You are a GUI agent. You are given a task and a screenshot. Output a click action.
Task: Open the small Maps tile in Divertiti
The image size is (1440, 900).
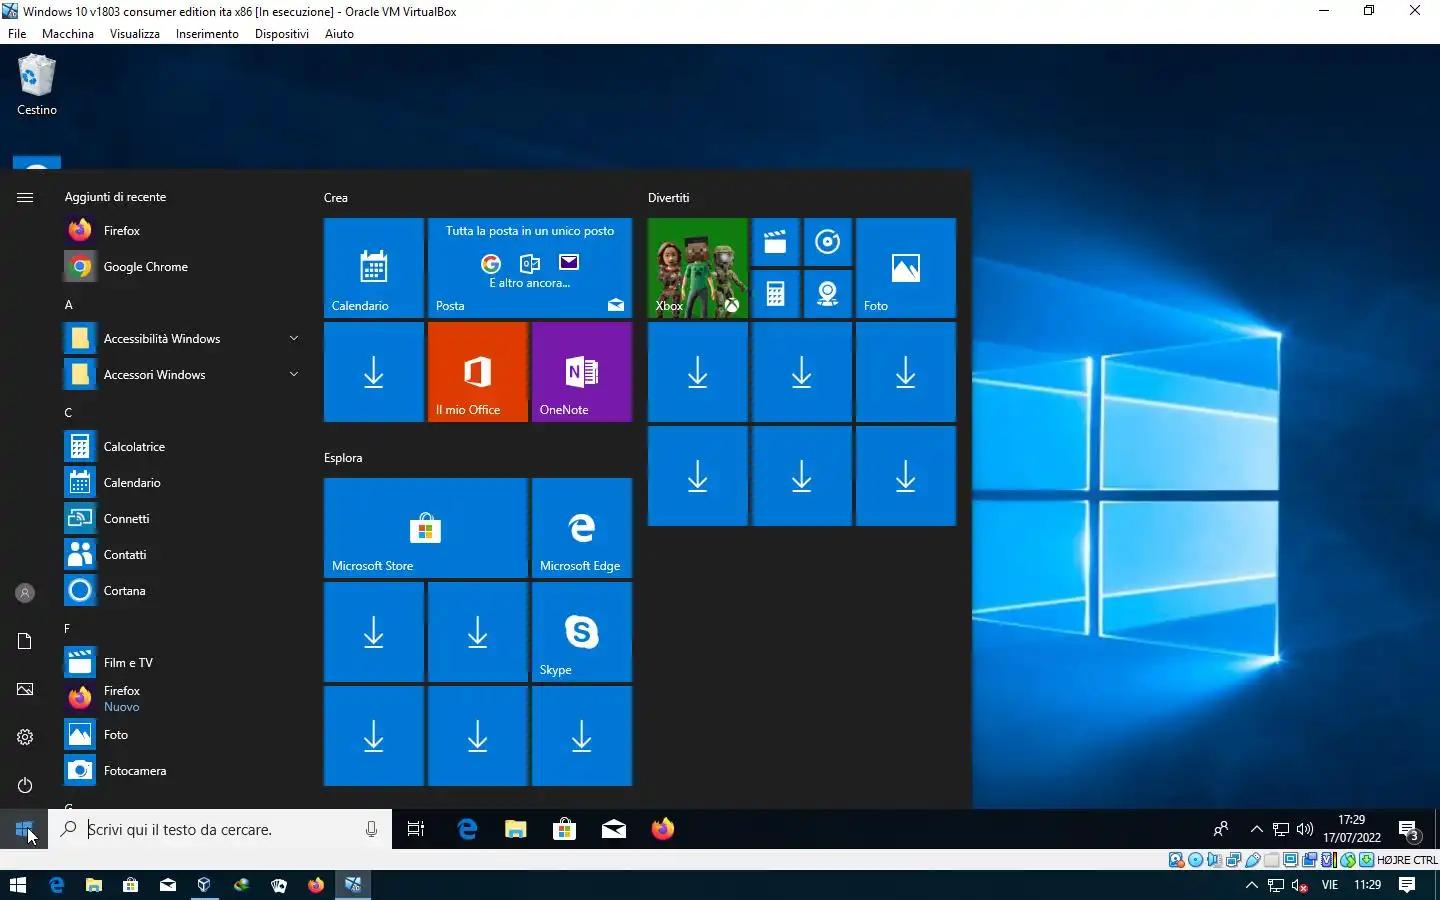click(x=827, y=294)
